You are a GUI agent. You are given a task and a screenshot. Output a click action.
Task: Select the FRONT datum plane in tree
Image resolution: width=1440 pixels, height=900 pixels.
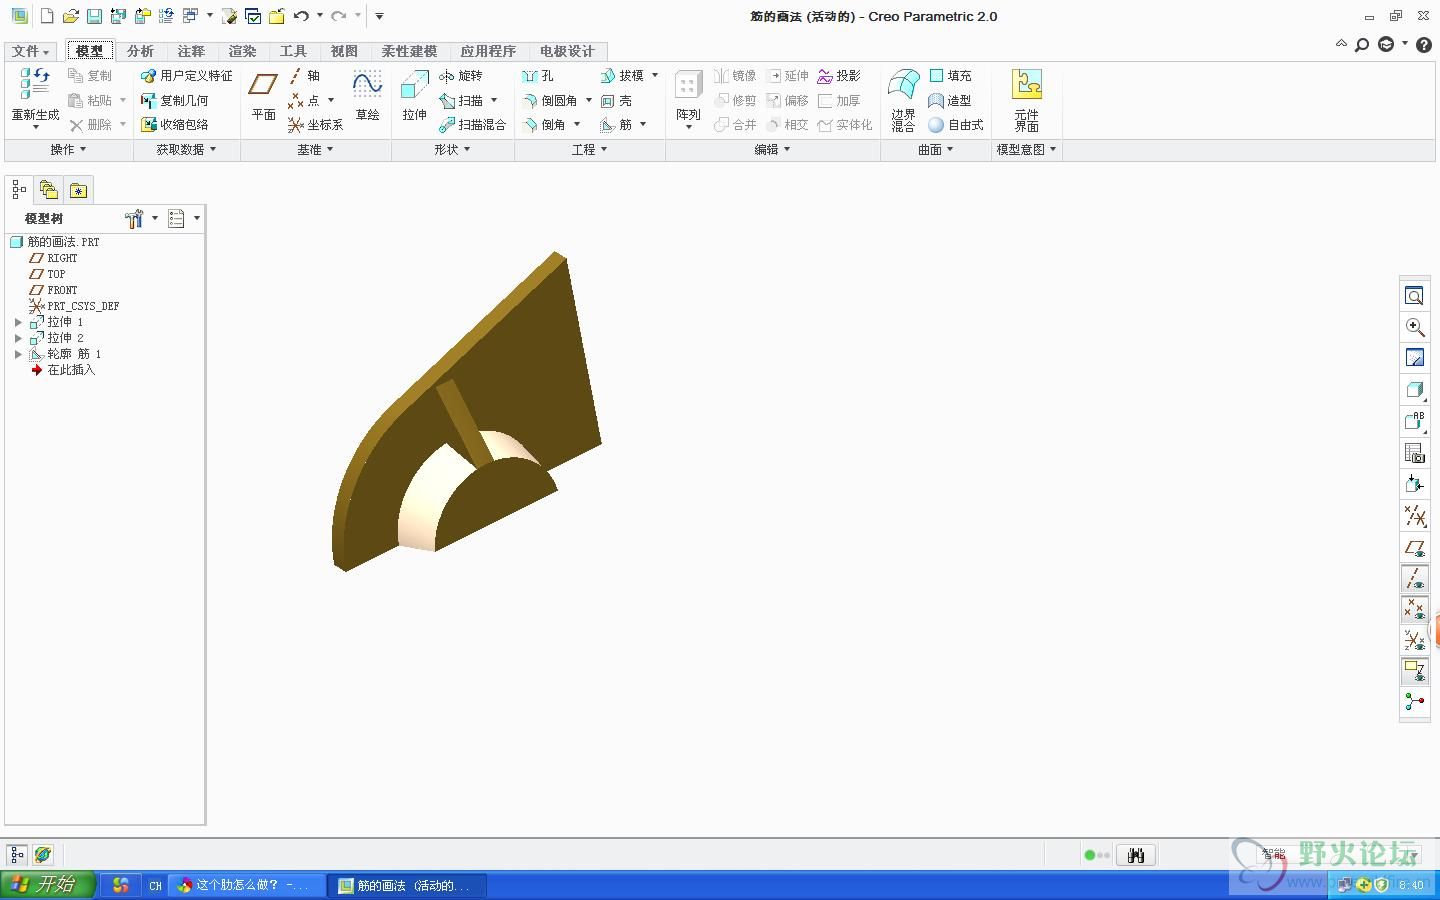coord(53,290)
